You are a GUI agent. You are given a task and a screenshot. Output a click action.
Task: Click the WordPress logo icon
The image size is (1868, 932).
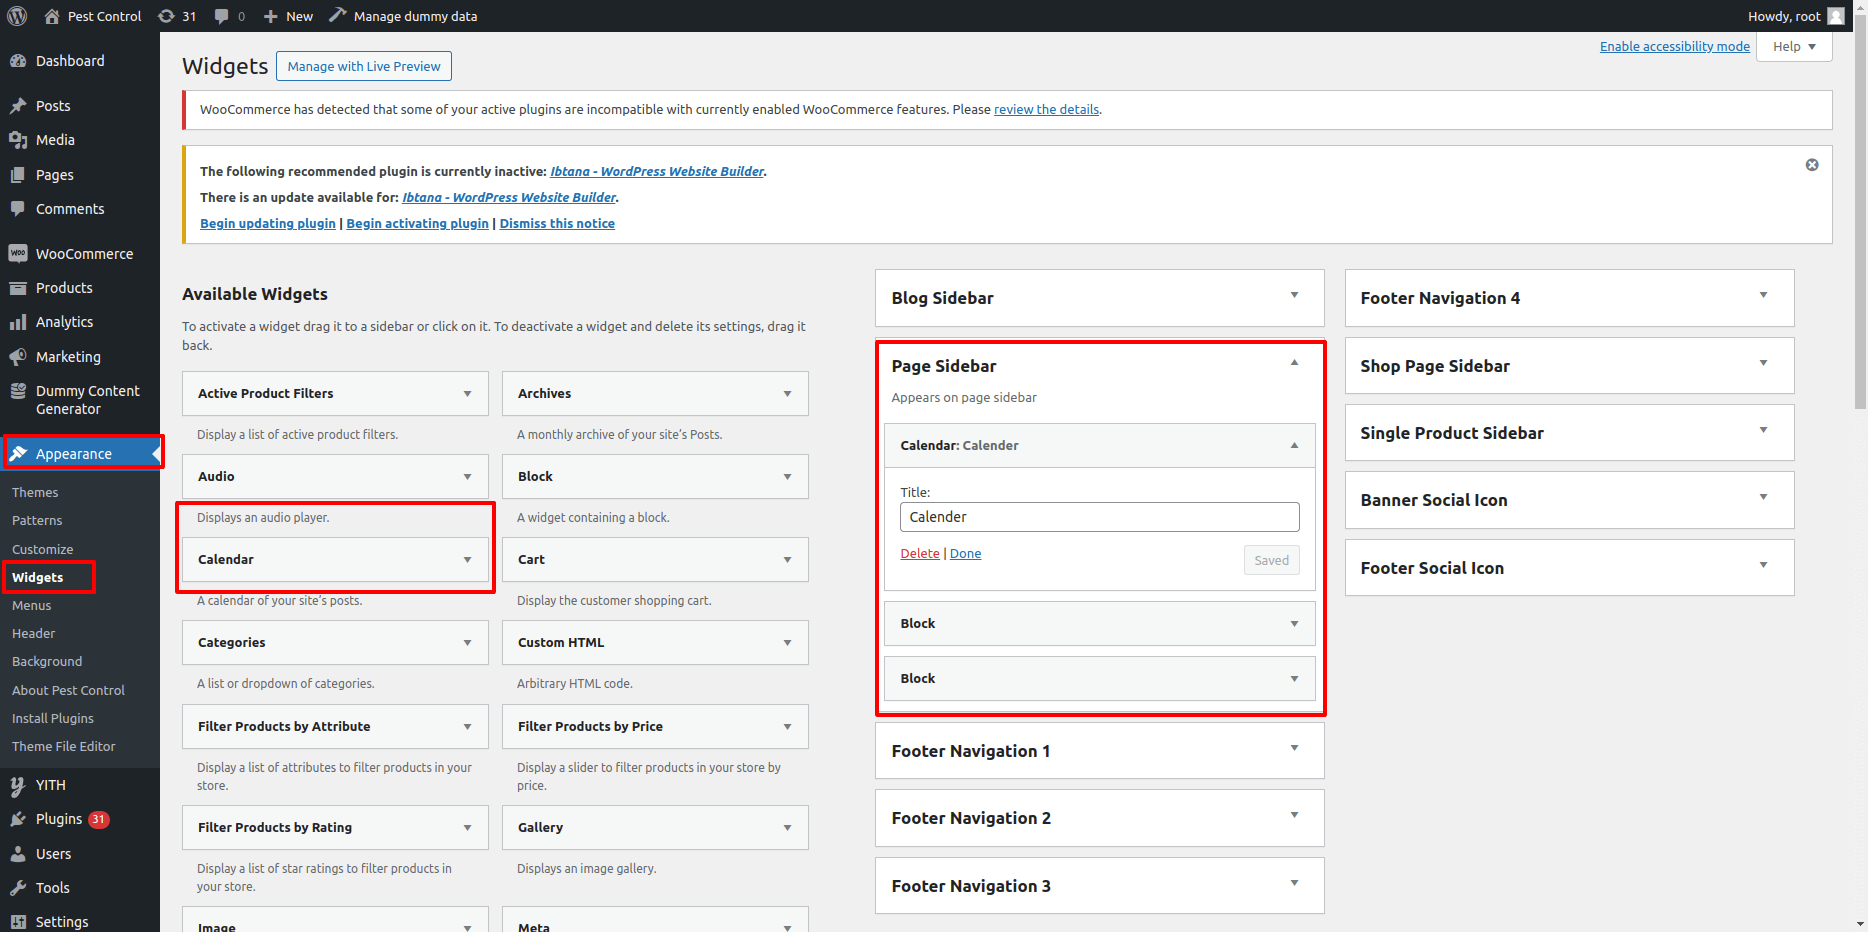point(17,16)
